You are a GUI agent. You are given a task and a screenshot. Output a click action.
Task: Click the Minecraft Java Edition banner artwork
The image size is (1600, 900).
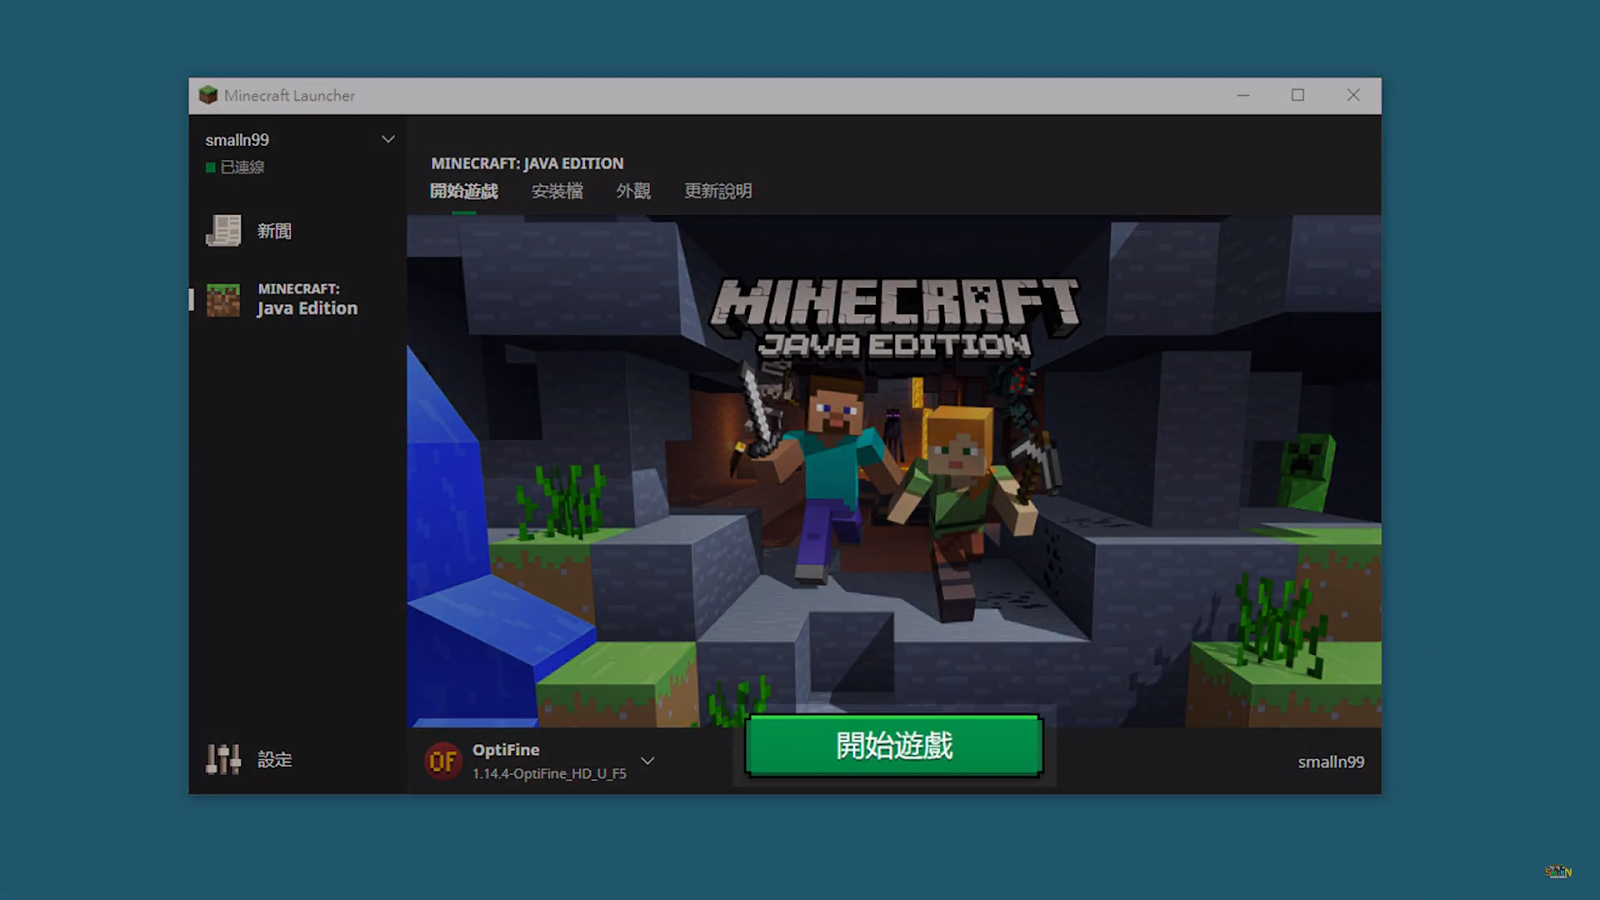pyautogui.click(x=894, y=471)
